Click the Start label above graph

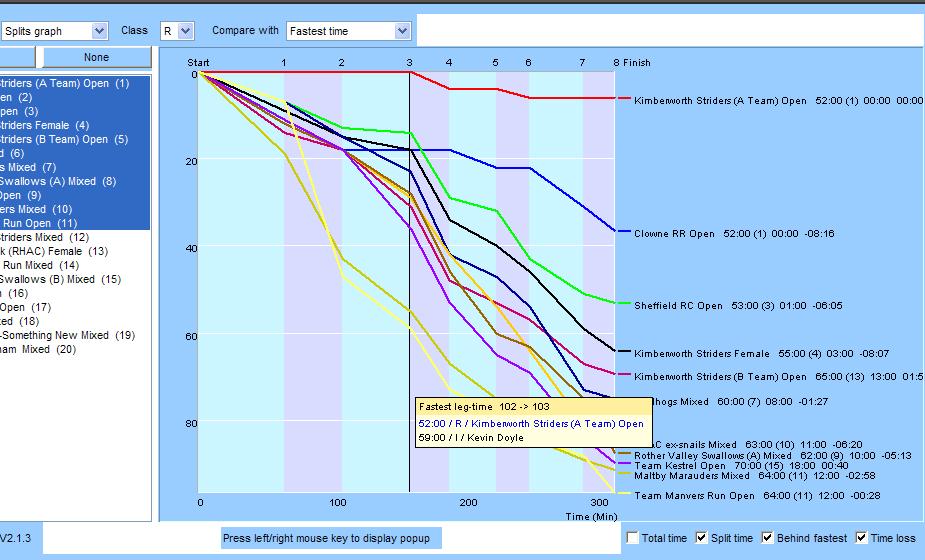tap(199, 63)
